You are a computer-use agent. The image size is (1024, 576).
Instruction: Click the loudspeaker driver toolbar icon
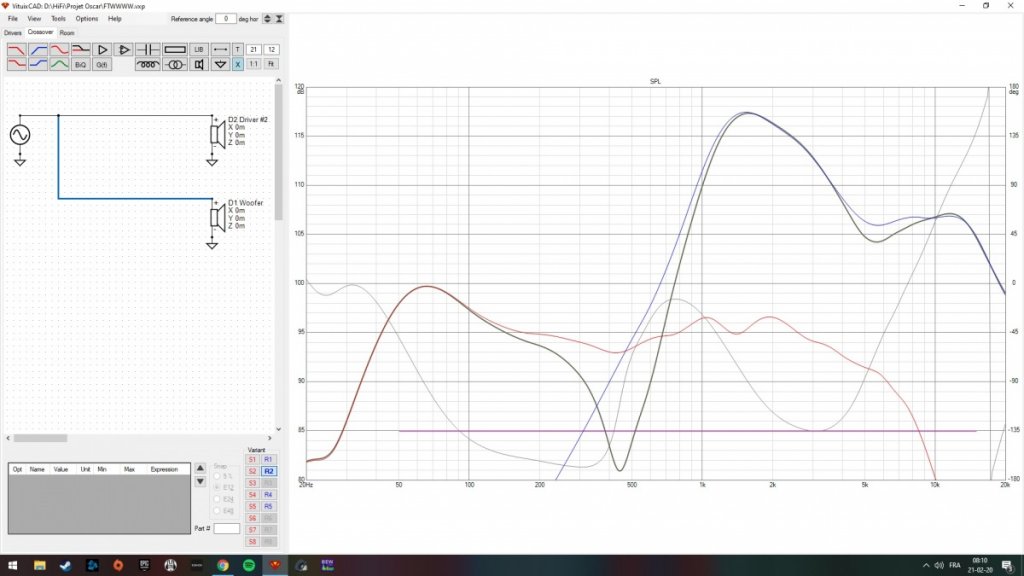pos(199,64)
